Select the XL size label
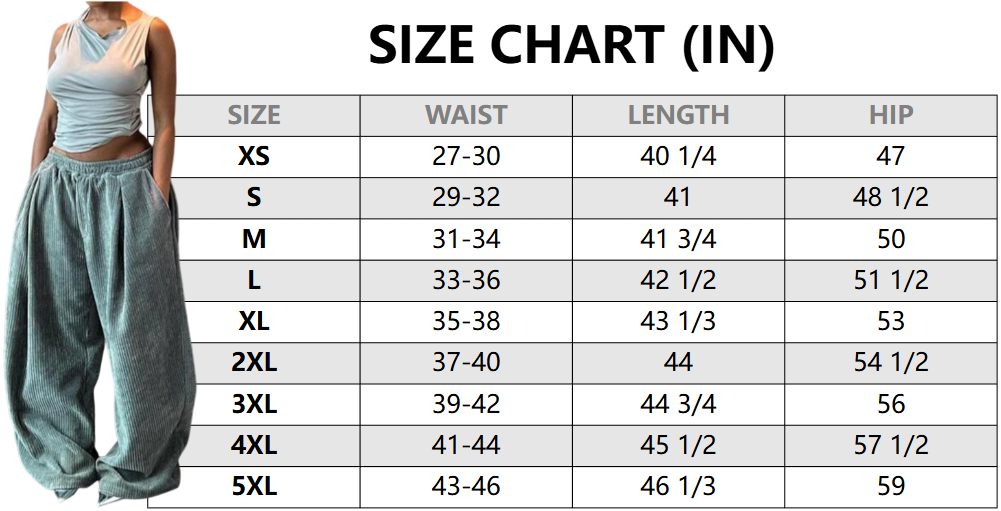This screenshot has height=511, width=1001. pyautogui.click(x=254, y=321)
